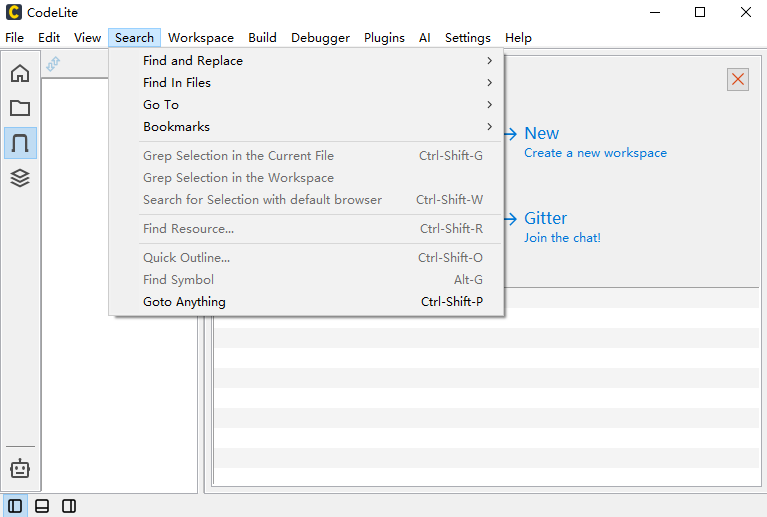The height and width of the screenshot is (517, 767).
Task: Expand the Bookmarks submenu
Action: click(307, 127)
